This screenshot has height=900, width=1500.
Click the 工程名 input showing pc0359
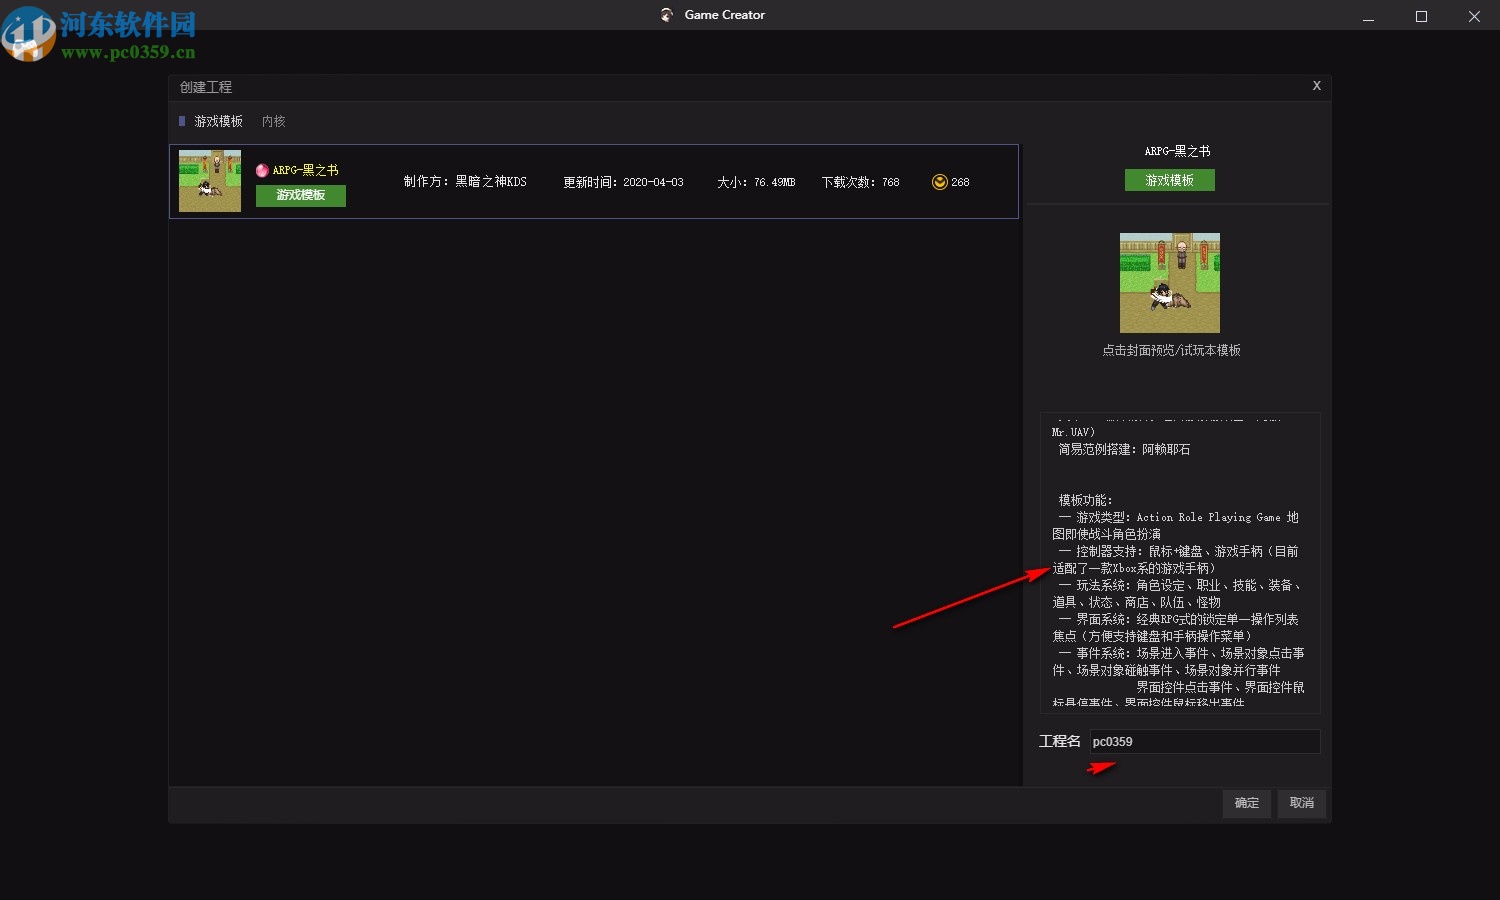(x=1204, y=741)
